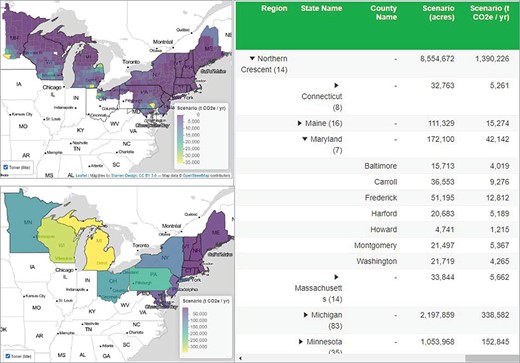Select the Washington county cell
The width and height of the screenshot is (520, 363).
[x=377, y=261]
